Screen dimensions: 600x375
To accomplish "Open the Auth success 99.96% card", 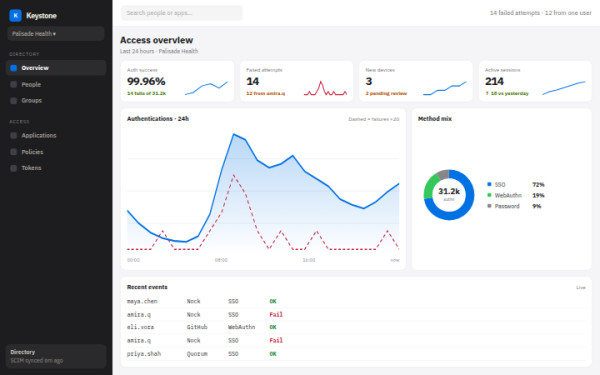I will pos(177,81).
